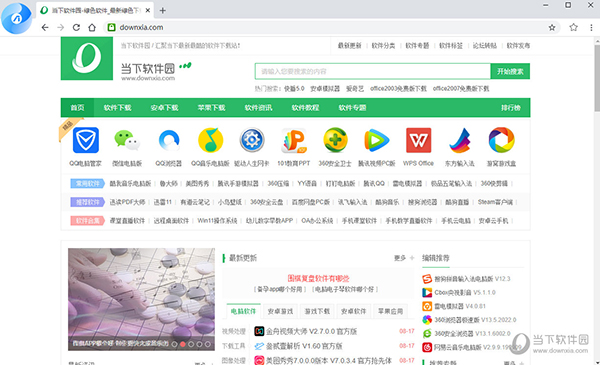Click the 金舟视频大师 list icon
The width and height of the screenshot is (600, 365).
259,331
